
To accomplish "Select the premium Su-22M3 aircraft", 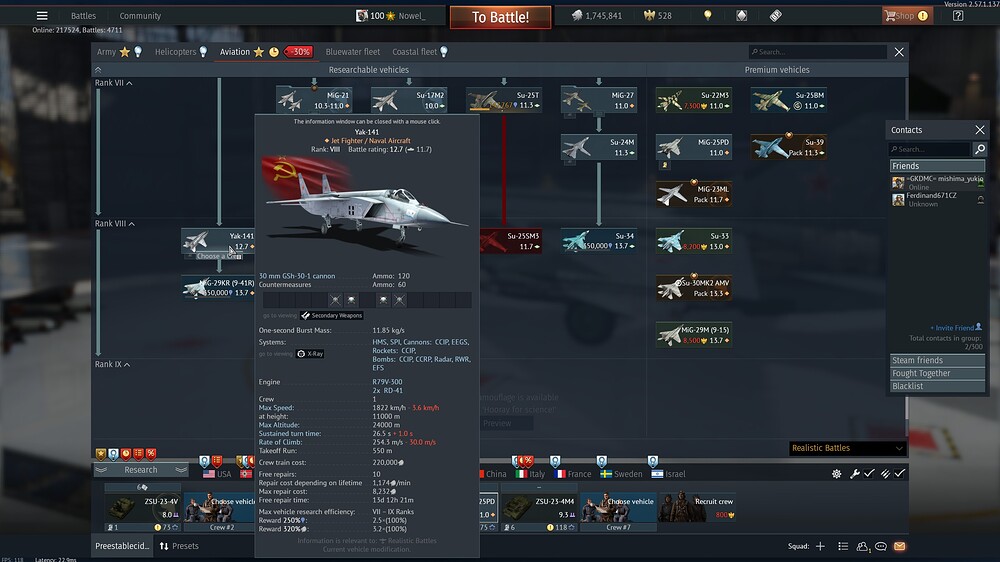I will [x=694, y=100].
